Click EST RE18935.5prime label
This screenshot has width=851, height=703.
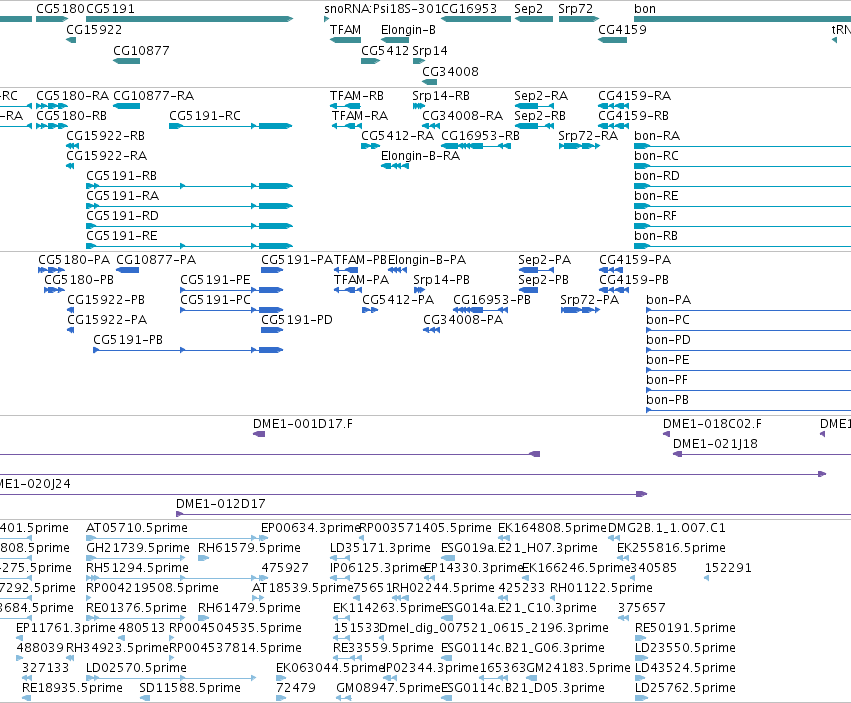click(72, 688)
